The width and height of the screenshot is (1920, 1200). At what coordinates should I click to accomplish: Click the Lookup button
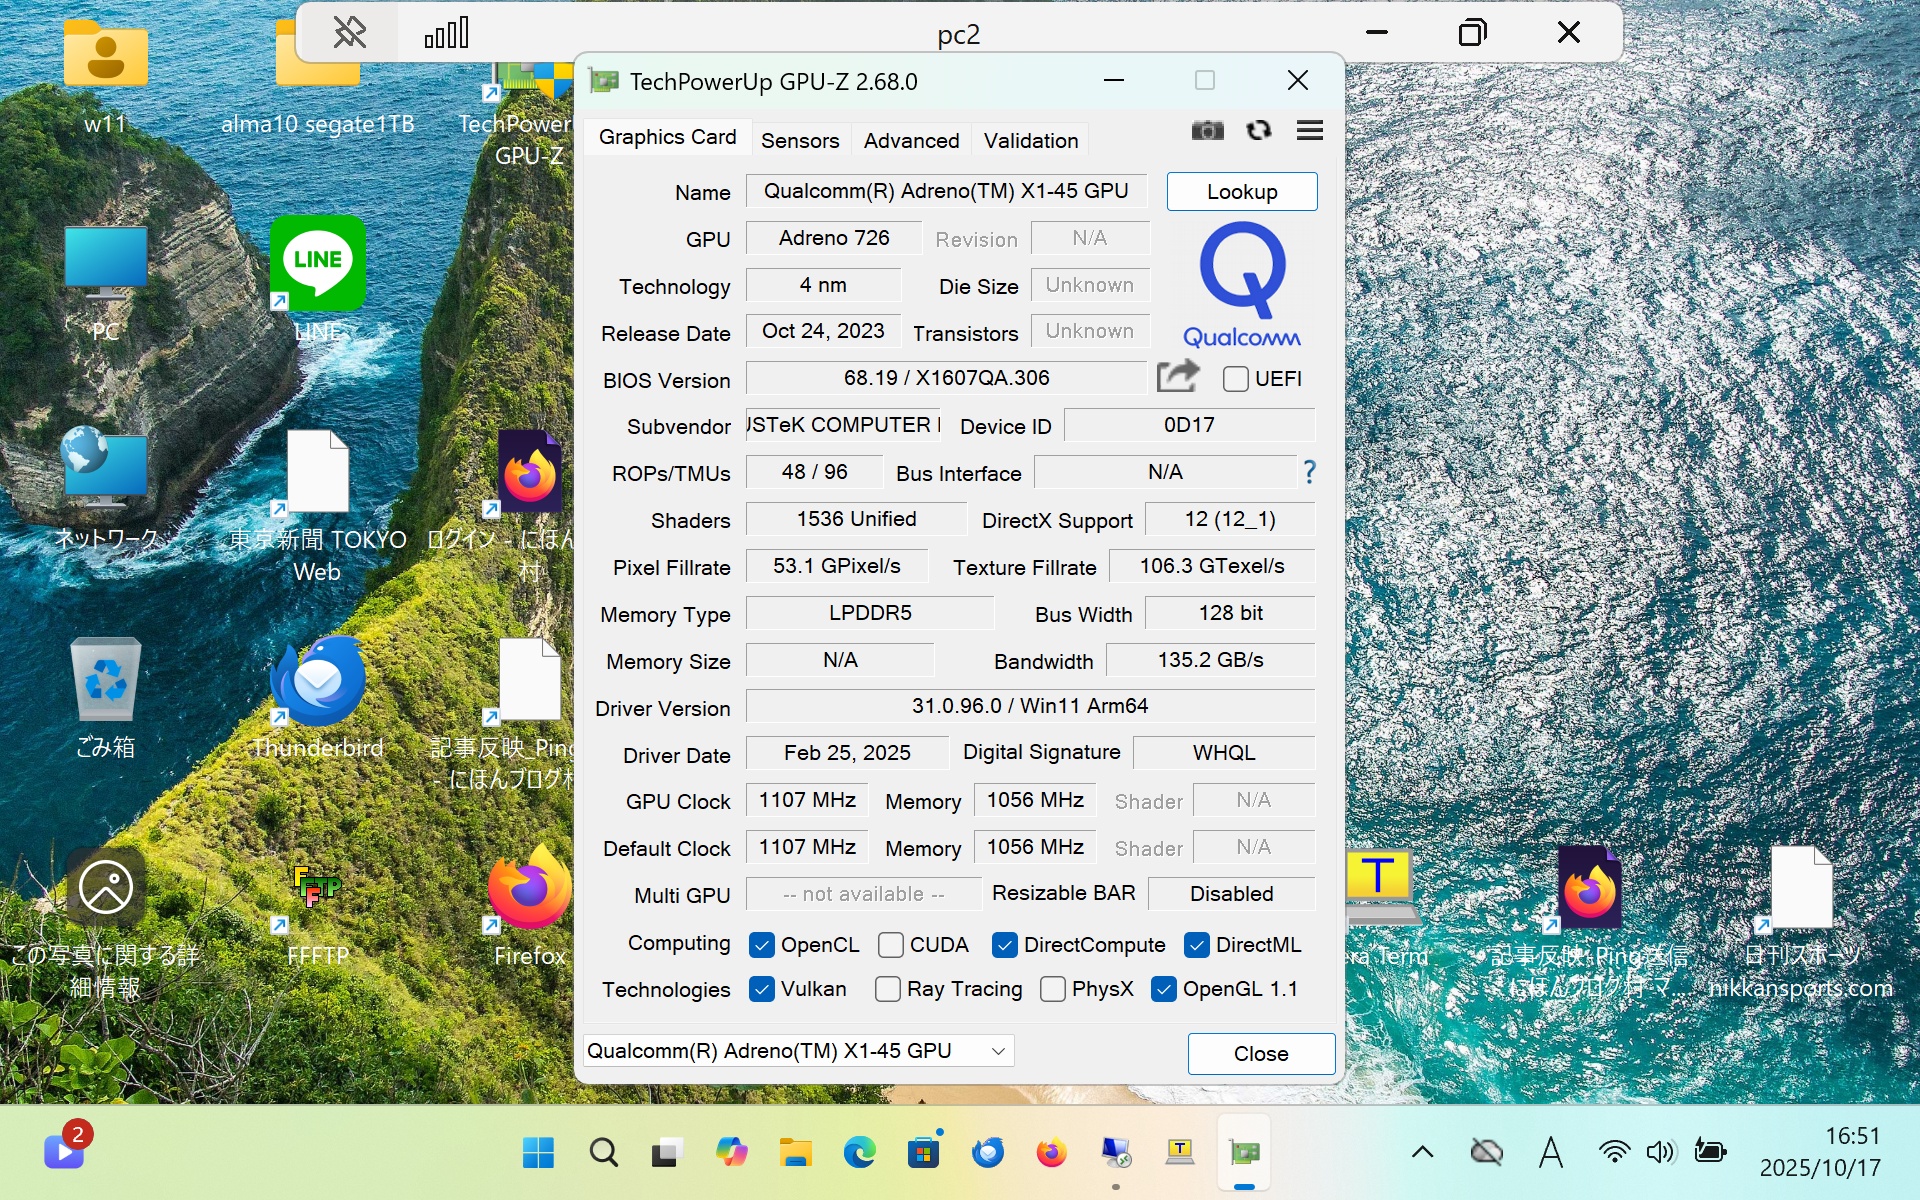point(1241,192)
